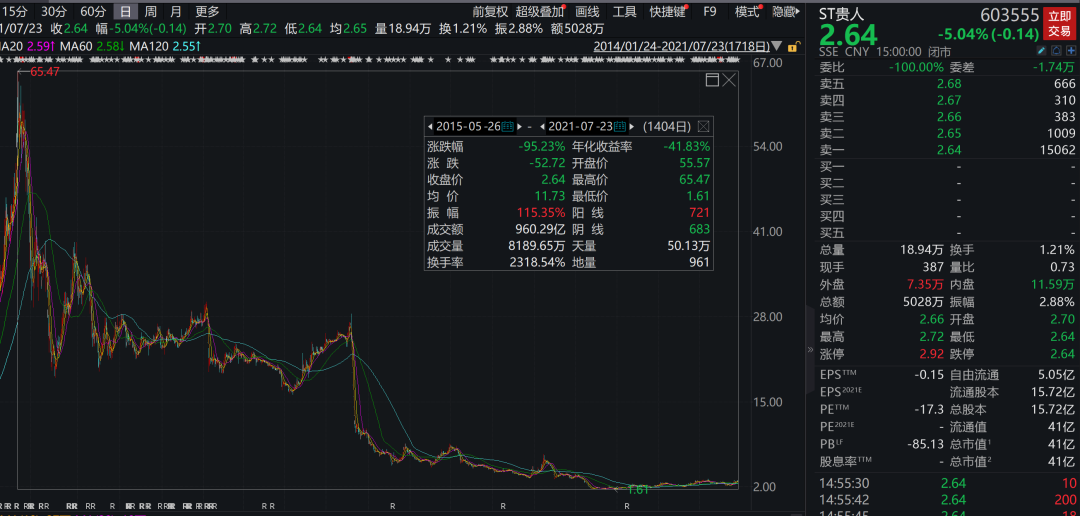1080x516 pixels.
Task: Click the pencil note icon under stock code
Action: coord(1041,51)
